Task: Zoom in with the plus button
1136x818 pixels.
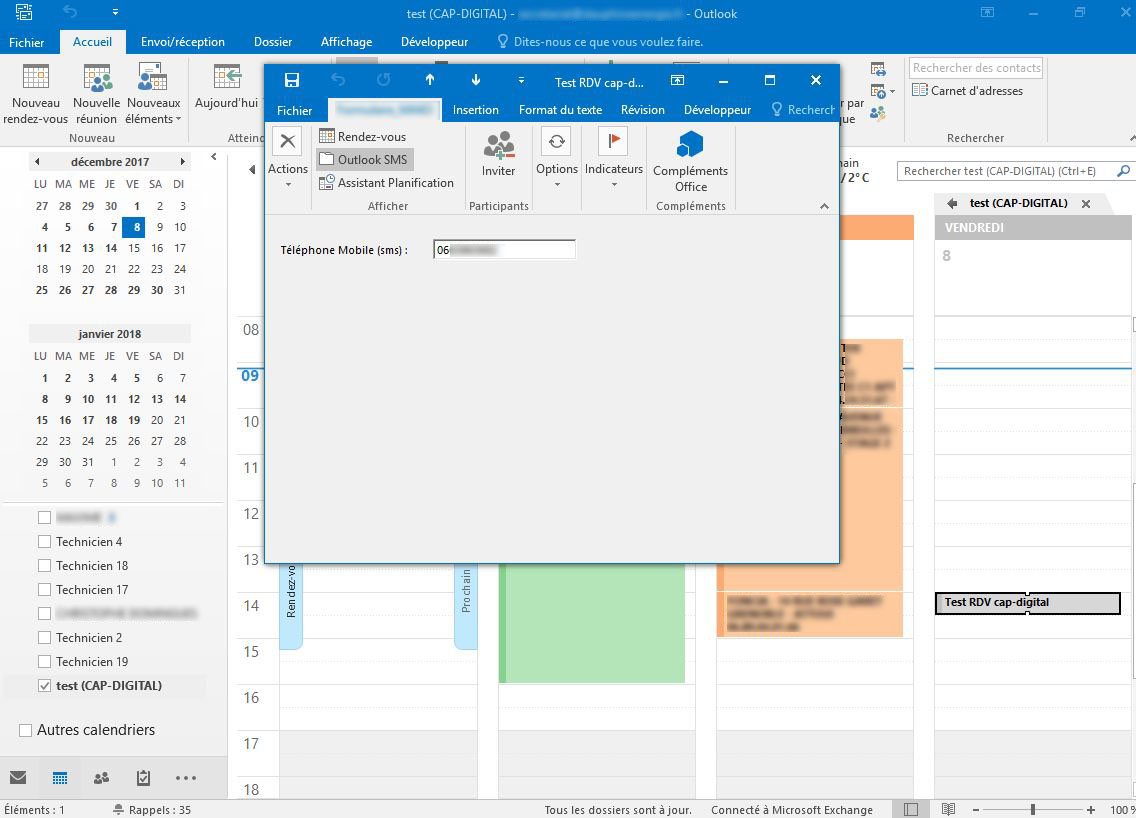Action: (1090, 809)
